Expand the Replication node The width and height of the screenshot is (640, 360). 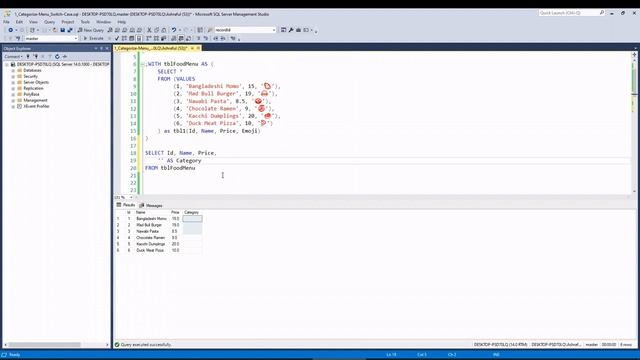(x=13, y=88)
